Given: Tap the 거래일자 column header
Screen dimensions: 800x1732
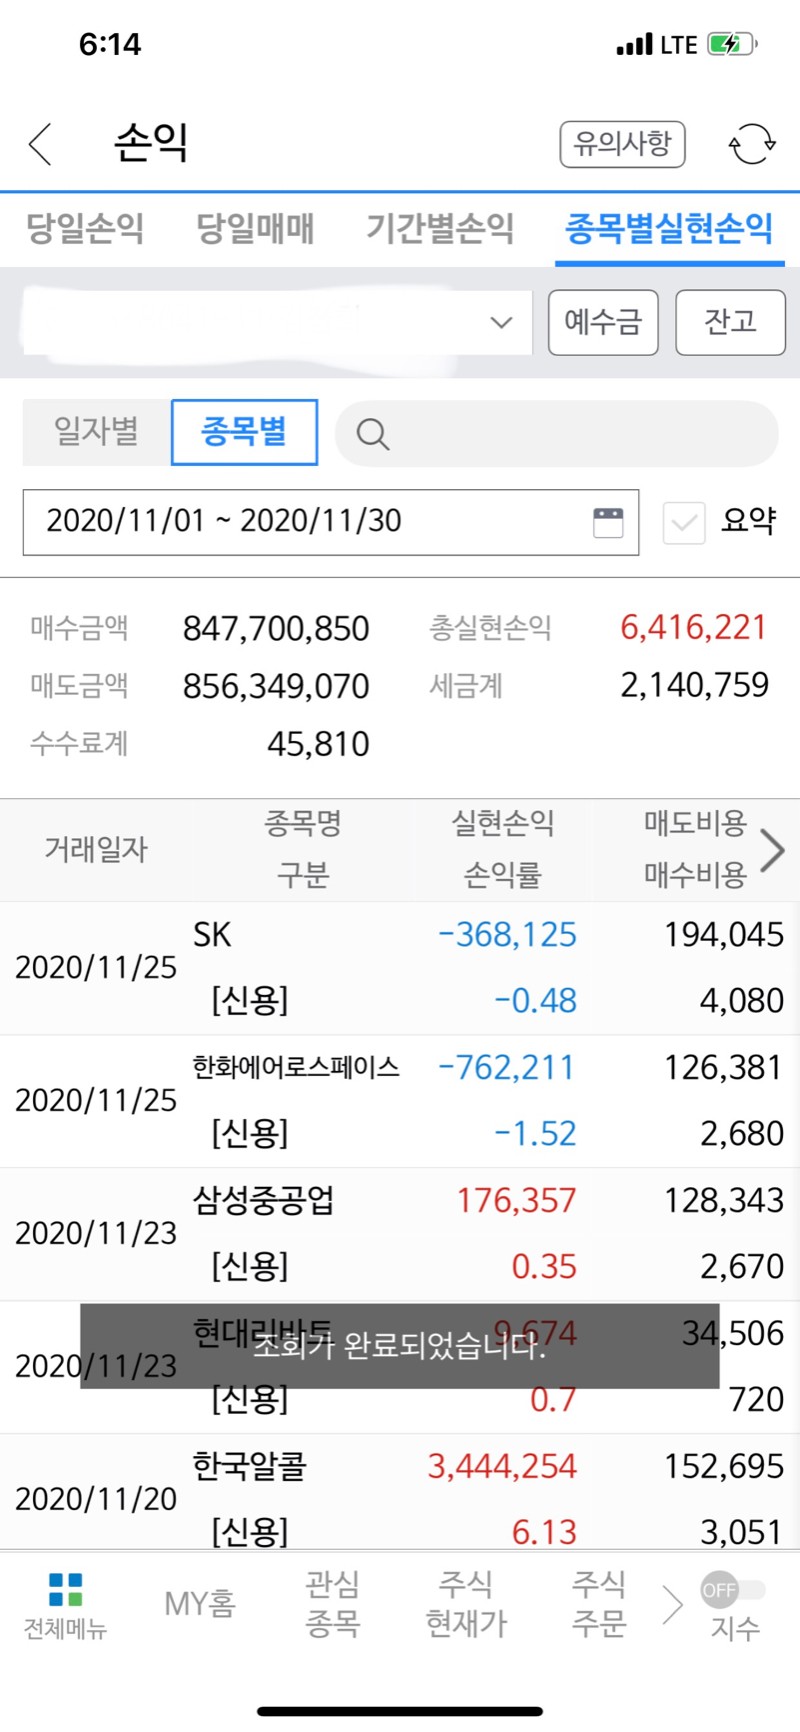Looking at the screenshot, I should [96, 850].
